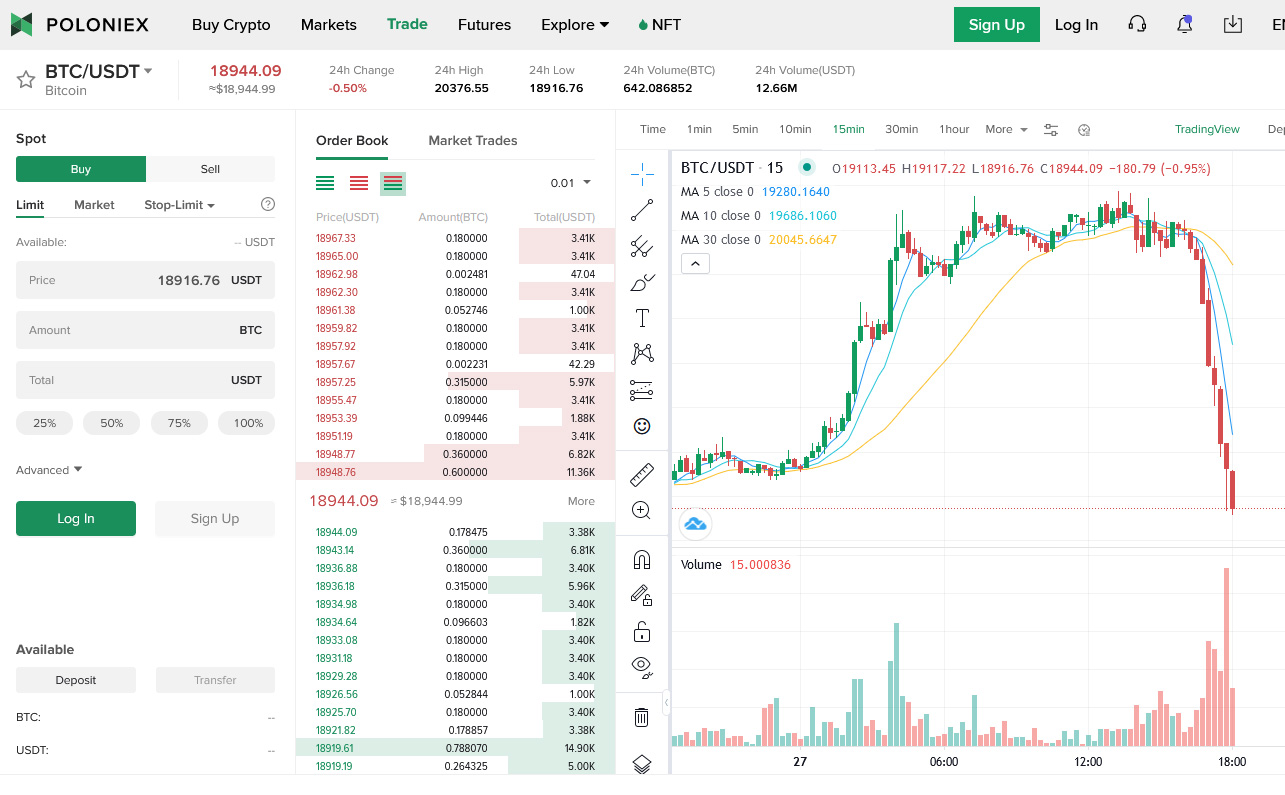Expand the Advanced options
This screenshot has height=795, width=1285.
[49, 470]
